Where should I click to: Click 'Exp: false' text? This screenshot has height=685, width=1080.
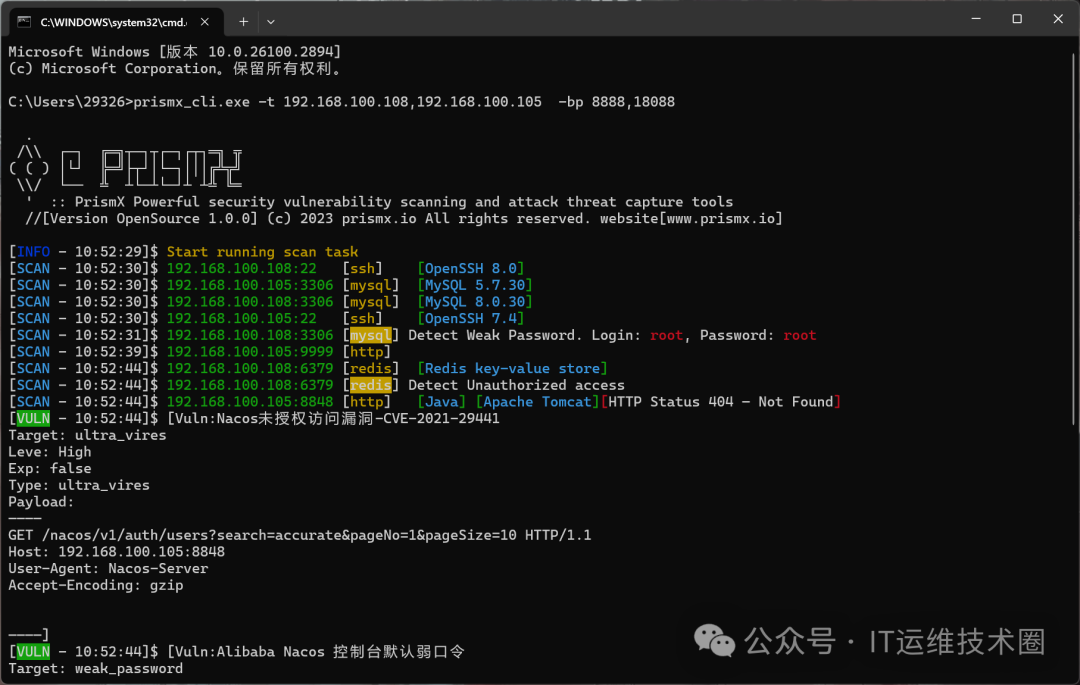[x=50, y=469]
